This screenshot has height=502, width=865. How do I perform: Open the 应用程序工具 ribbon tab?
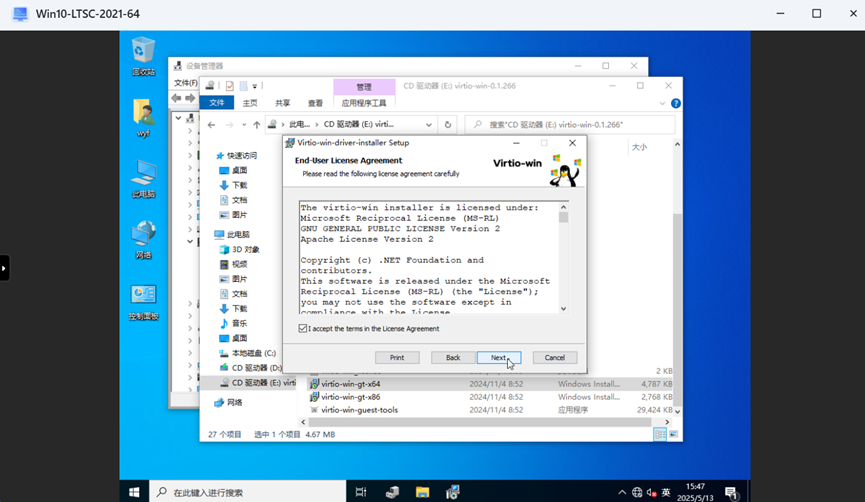coord(364,103)
